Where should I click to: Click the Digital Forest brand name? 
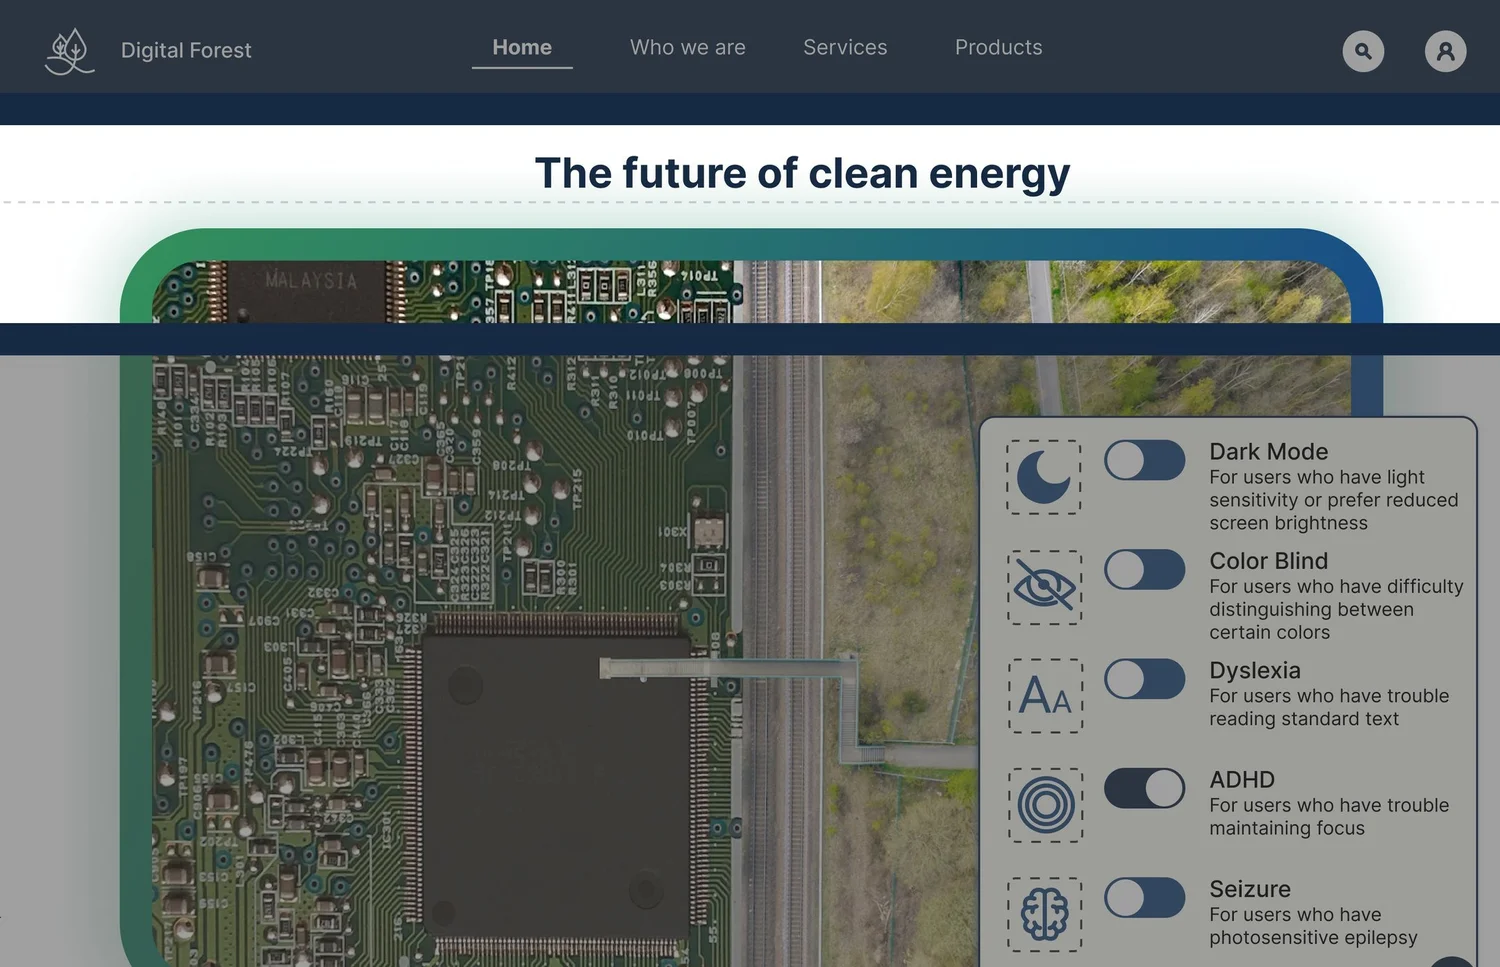(x=186, y=50)
